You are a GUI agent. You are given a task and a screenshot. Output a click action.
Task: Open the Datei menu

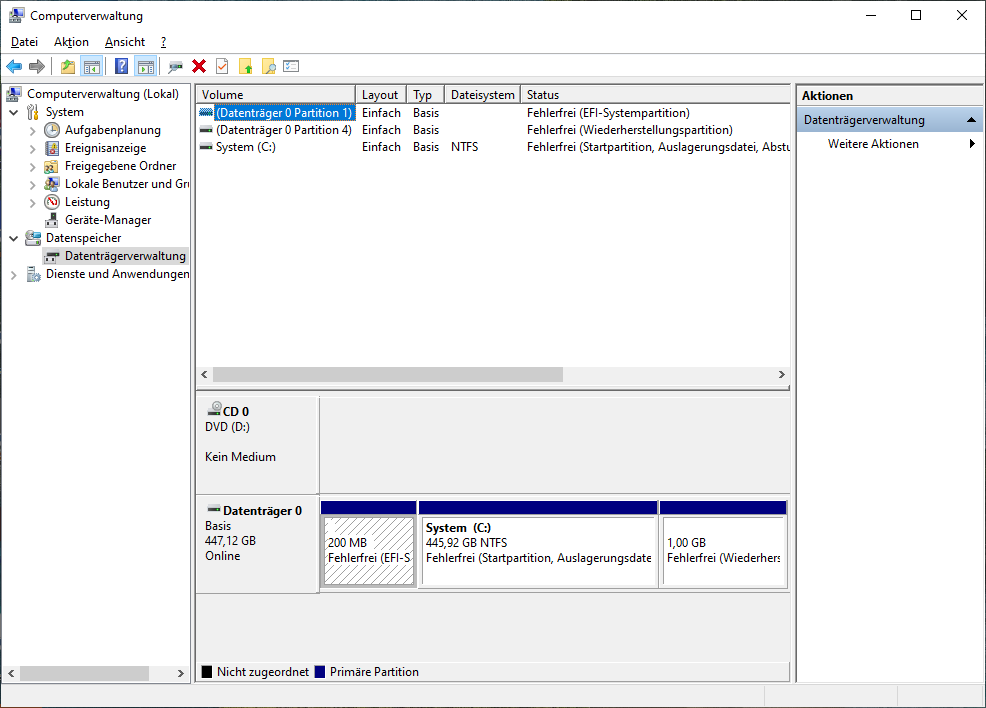pyautogui.click(x=25, y=42)
